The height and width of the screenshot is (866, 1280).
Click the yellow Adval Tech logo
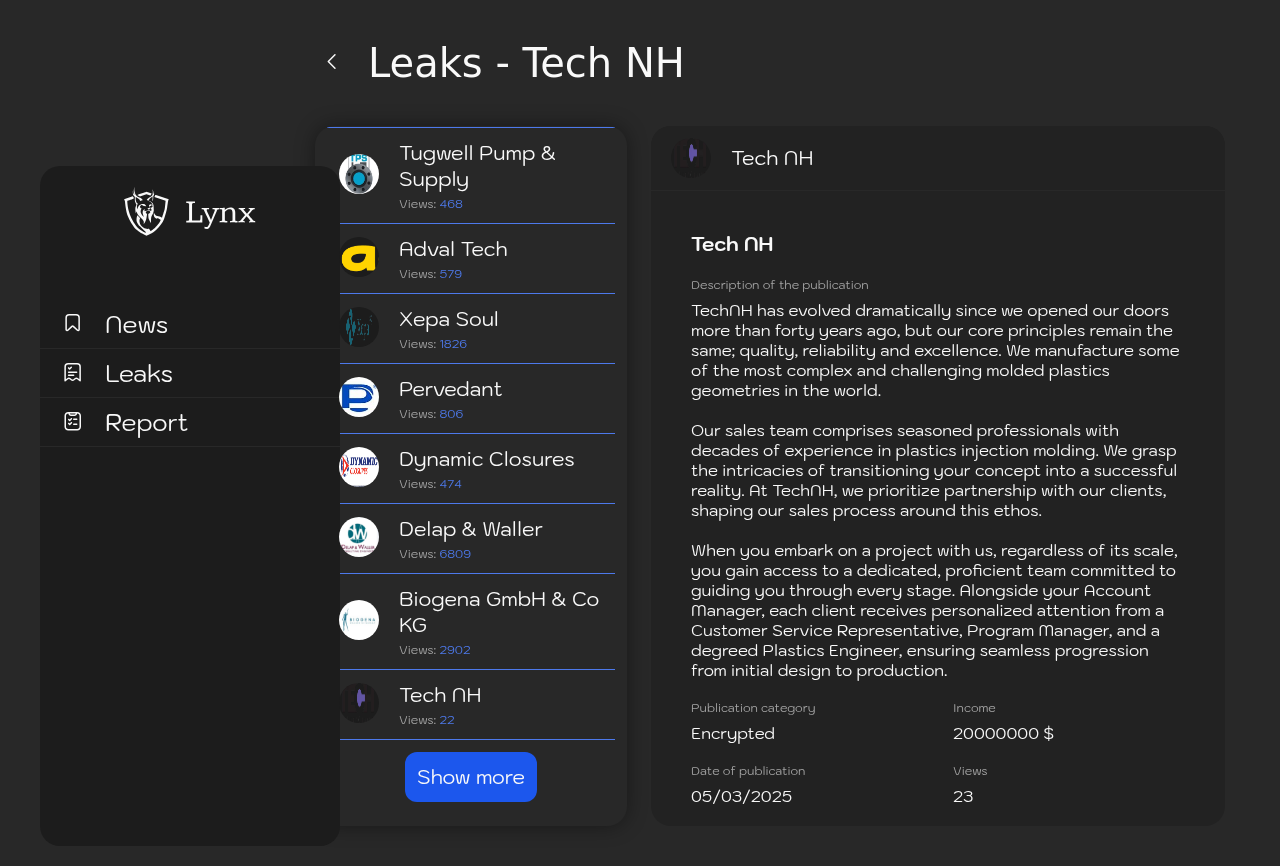359,257
